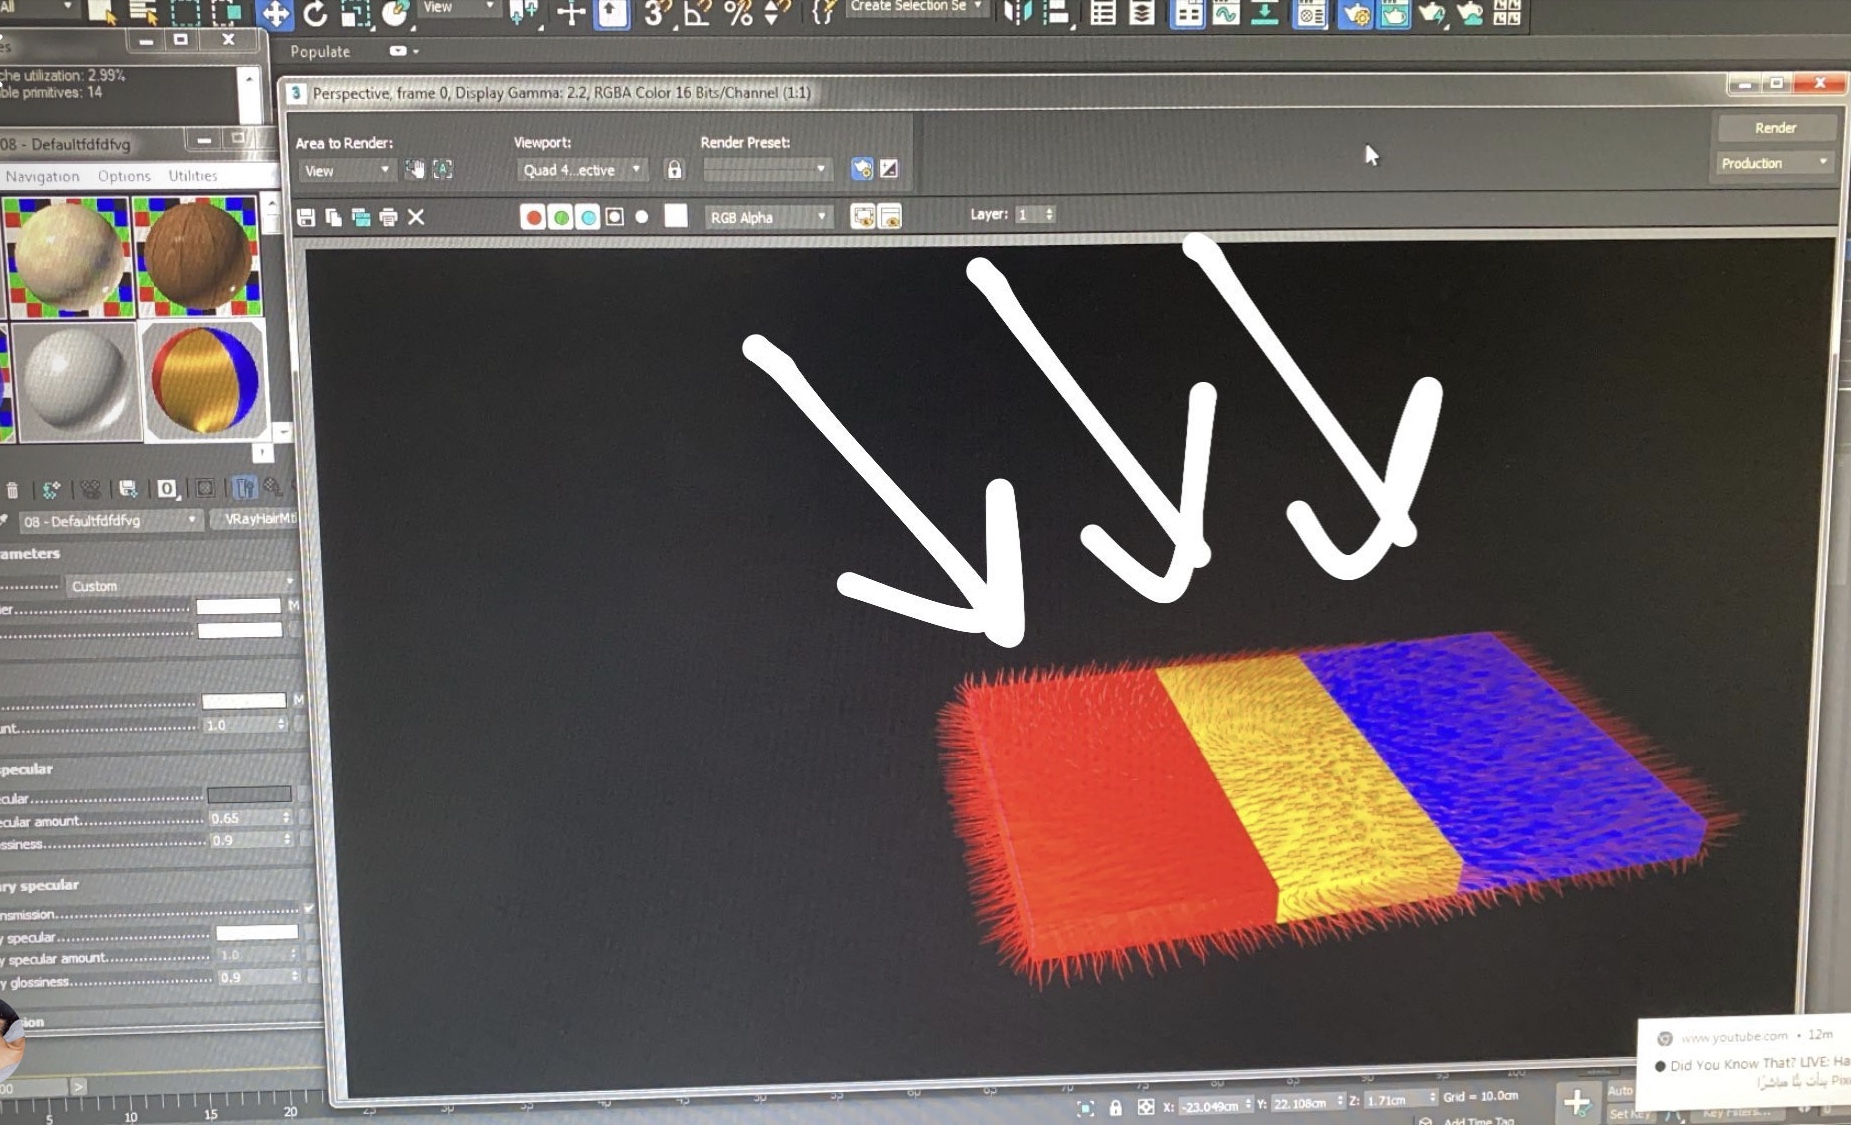Toggle the green channel display
The image size is (1851, 1125).
pyautogui.click(x=561, y=217)
